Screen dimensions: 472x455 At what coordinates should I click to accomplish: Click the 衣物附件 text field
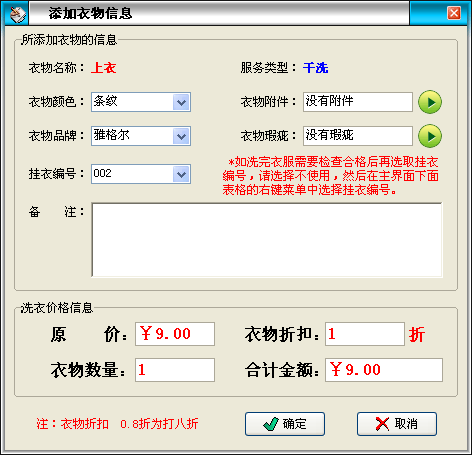pyautogui.click(x=358, y=102)
